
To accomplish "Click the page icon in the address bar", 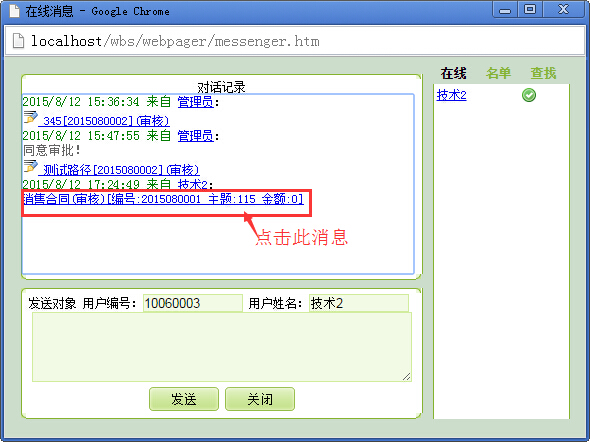I will click(18, 41).
